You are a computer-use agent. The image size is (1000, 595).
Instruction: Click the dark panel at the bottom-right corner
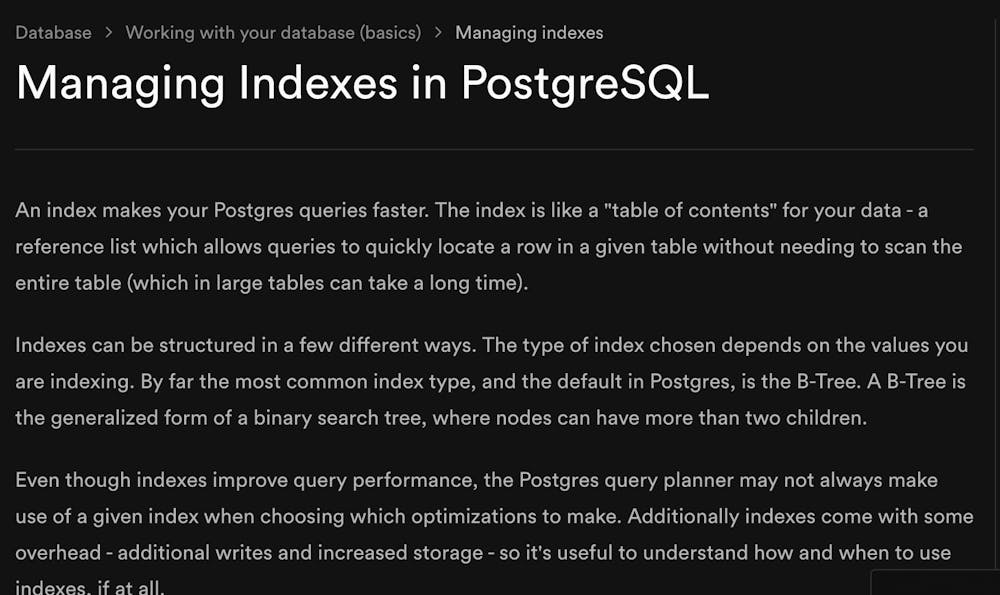(x=935, y=582)
